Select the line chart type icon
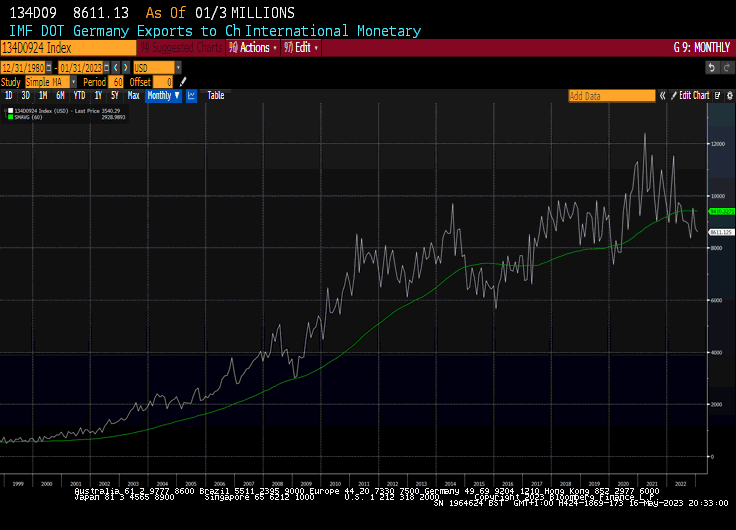Image resolution: width=736 pixels, height=530 pixels. pyautogui.click(x=192, y=96)
